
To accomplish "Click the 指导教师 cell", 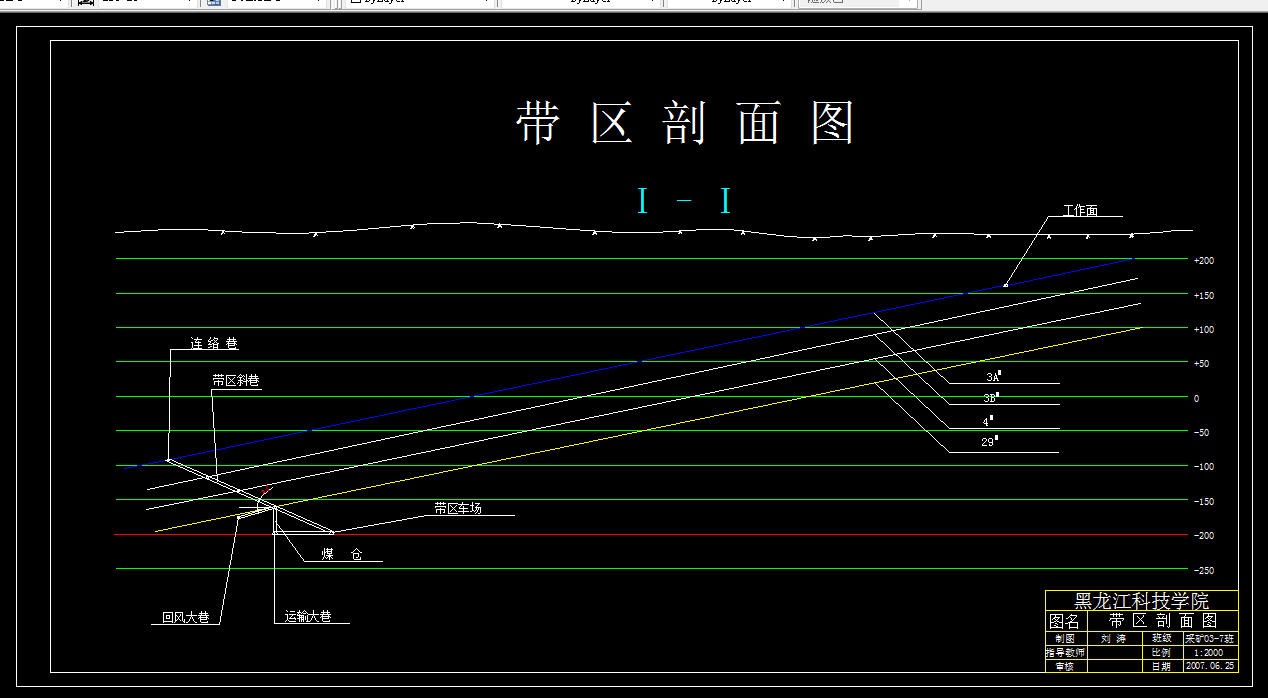I will (x=1064, y=652).
